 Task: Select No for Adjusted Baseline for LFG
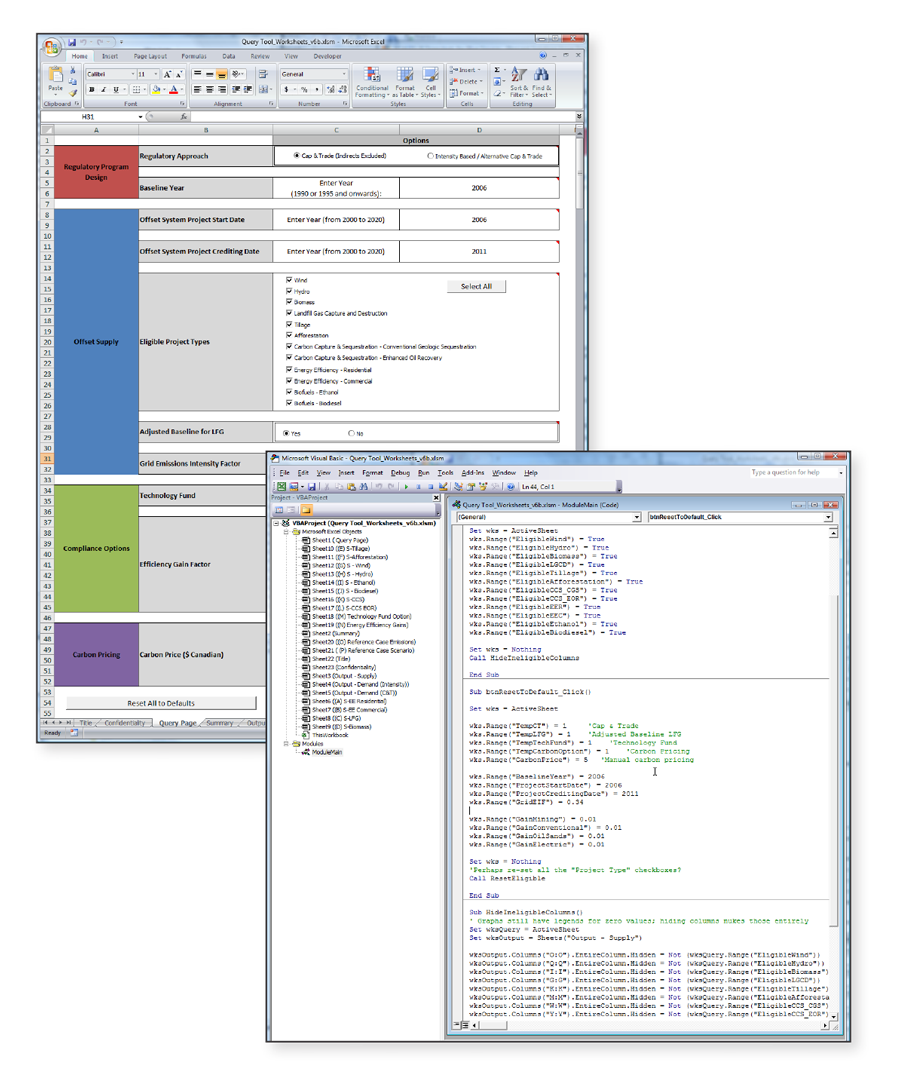click(351, 433)
